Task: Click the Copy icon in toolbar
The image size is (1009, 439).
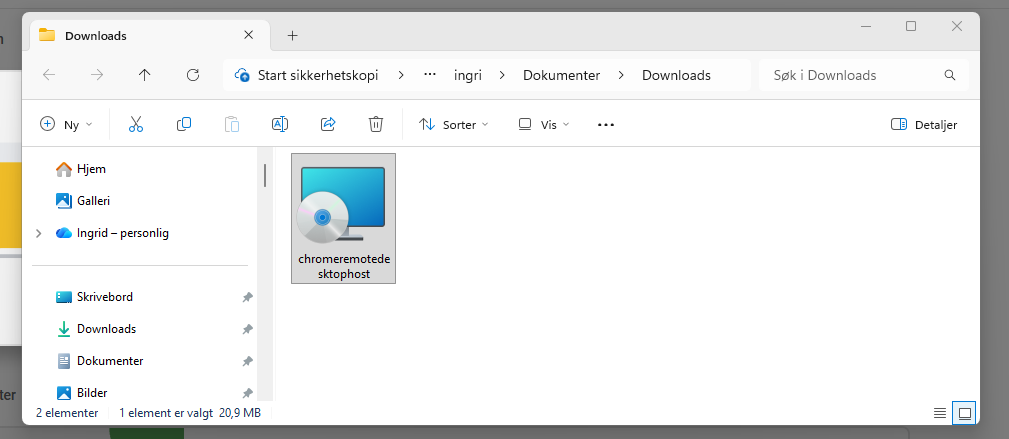Action: (183, 124)
